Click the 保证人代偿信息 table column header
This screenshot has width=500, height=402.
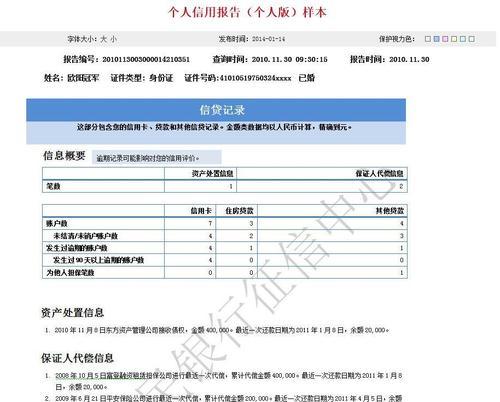379,174
